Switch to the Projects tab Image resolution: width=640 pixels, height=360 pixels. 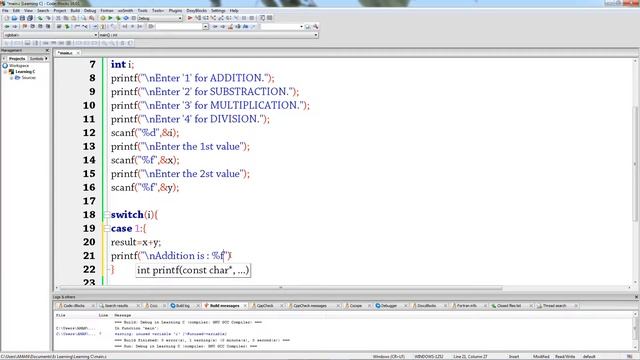coord(17,59)
